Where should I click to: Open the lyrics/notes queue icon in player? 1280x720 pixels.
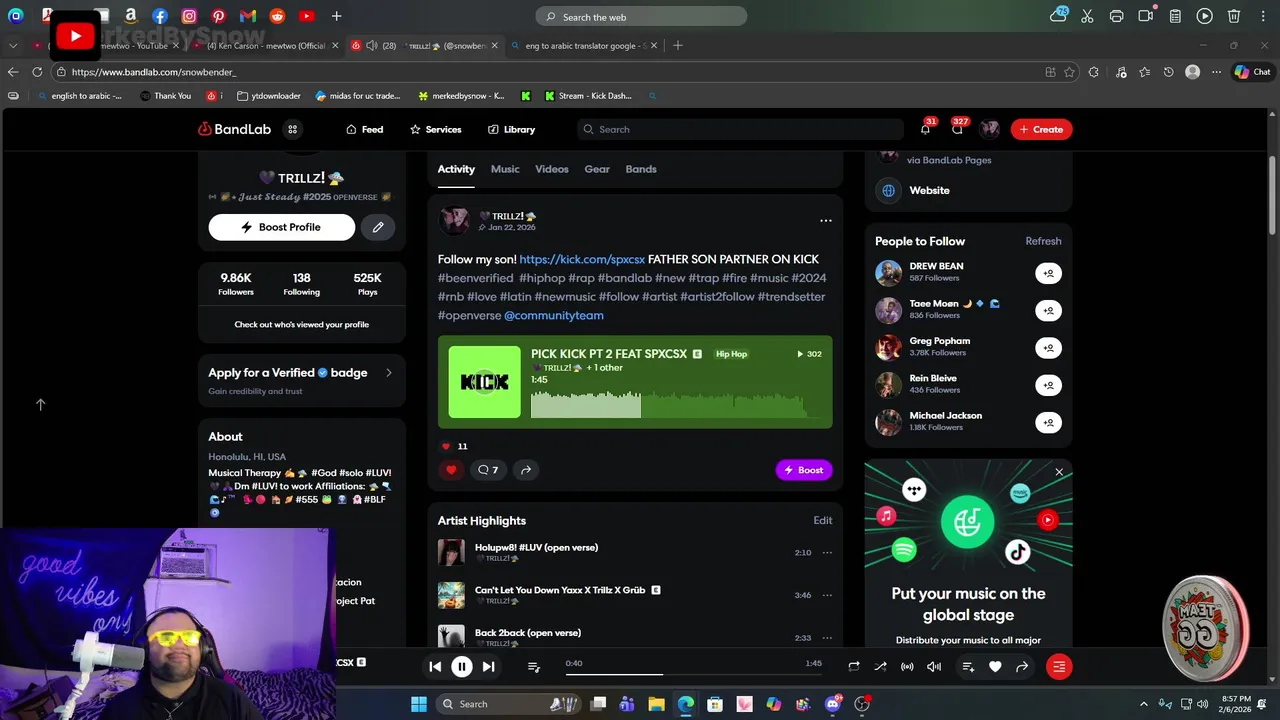pos(533,667)
